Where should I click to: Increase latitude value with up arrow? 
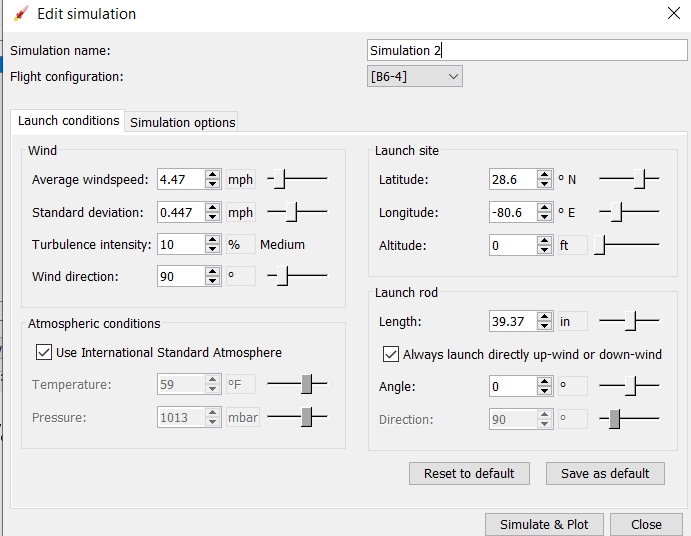click(x=545, y=175)
